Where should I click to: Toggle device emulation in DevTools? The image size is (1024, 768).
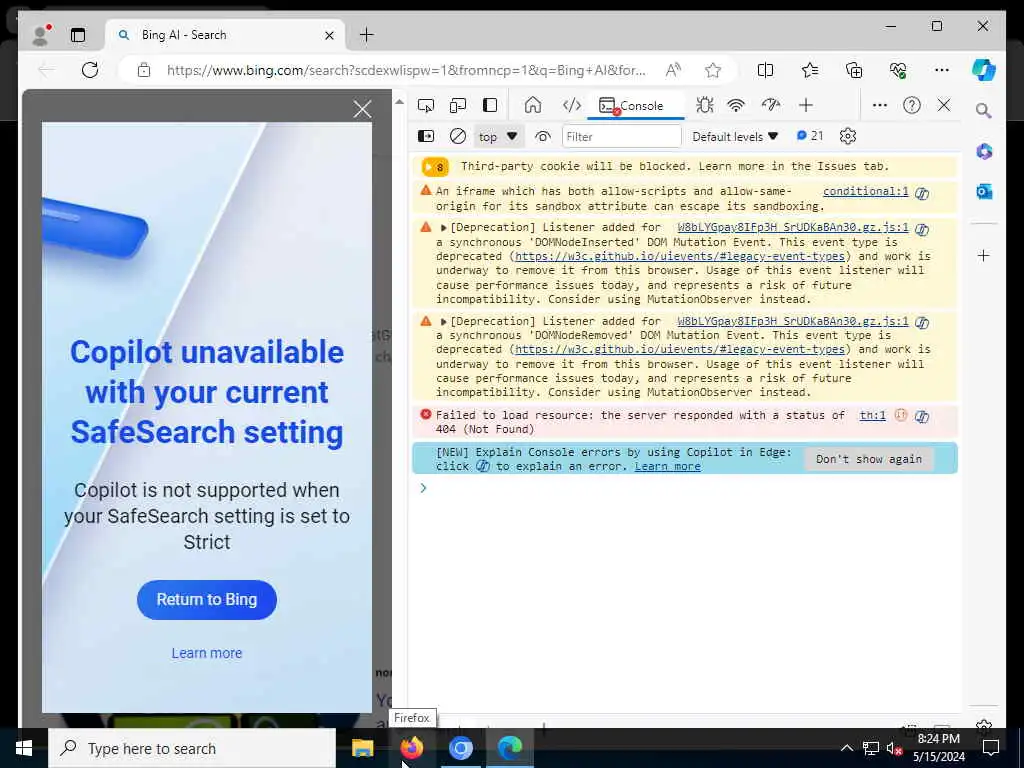tap(458, 105)
